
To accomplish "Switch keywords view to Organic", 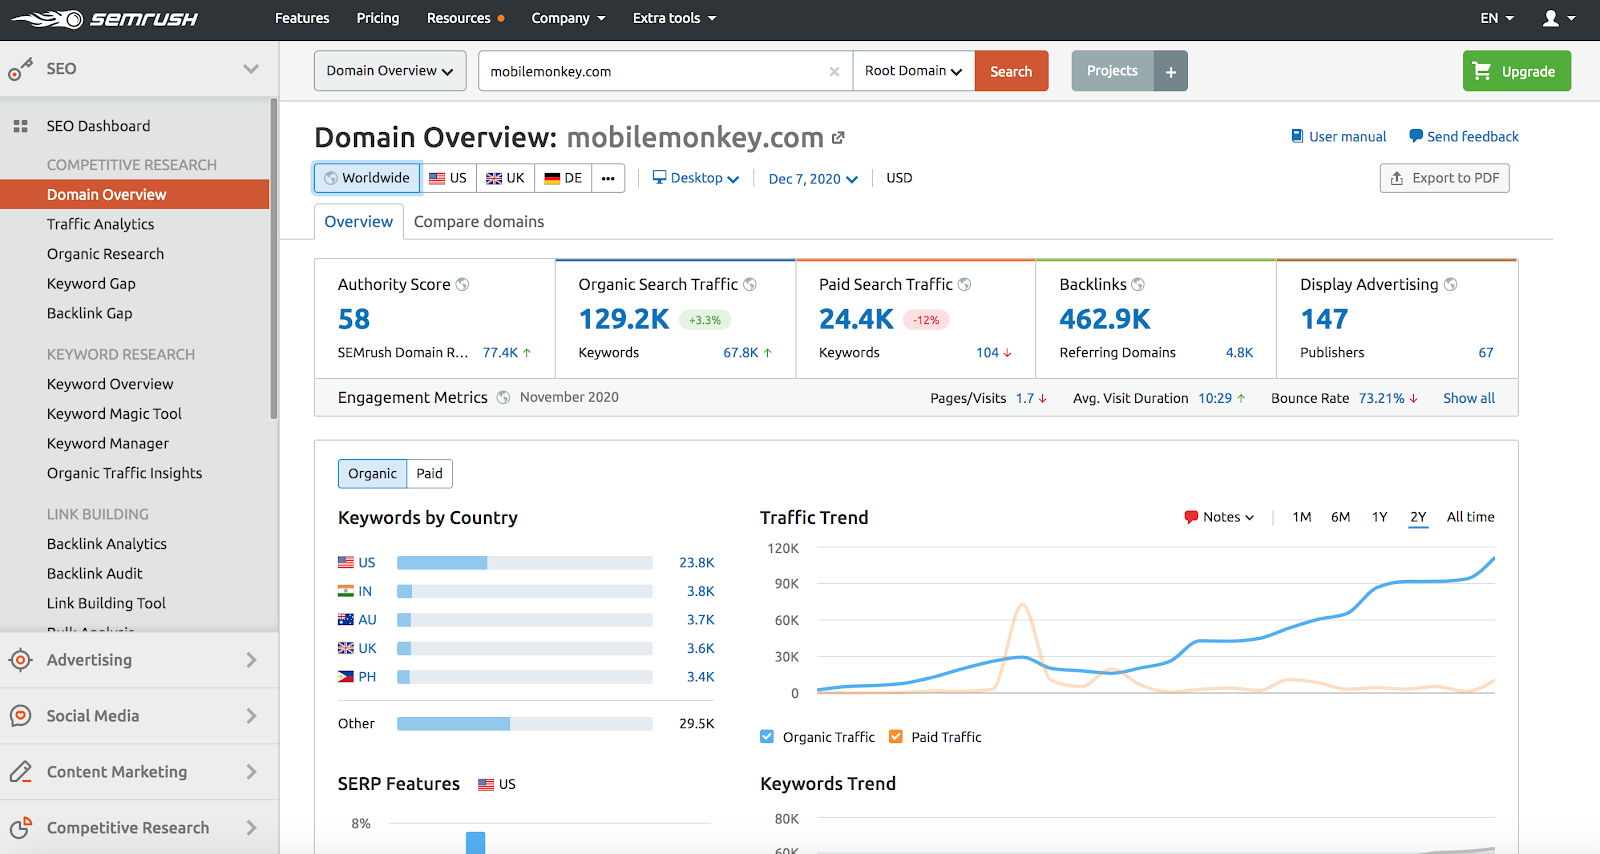I will (x=373, y=474).
